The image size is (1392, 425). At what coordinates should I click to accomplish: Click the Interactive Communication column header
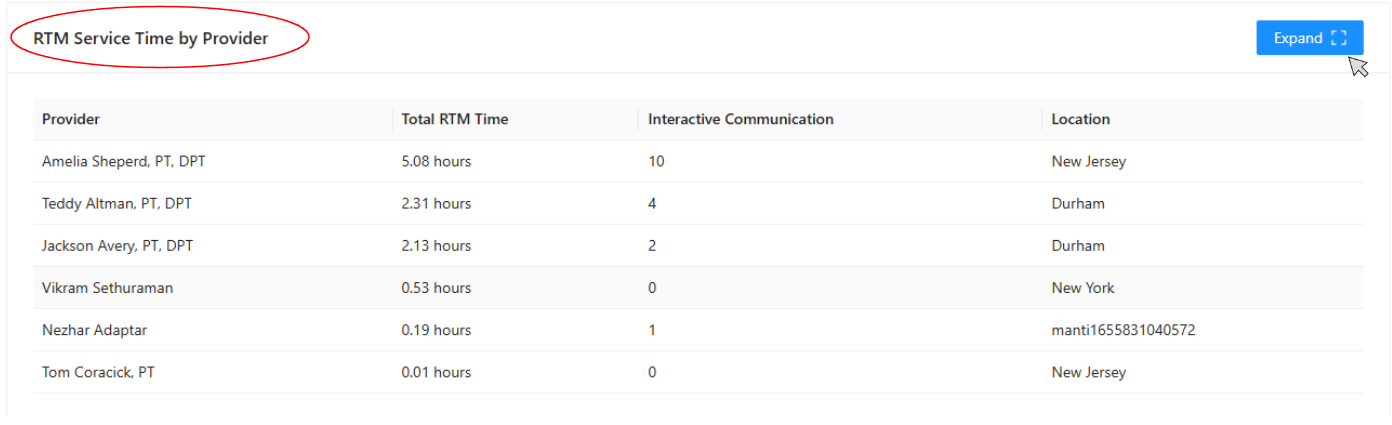(x=740, y=119)
